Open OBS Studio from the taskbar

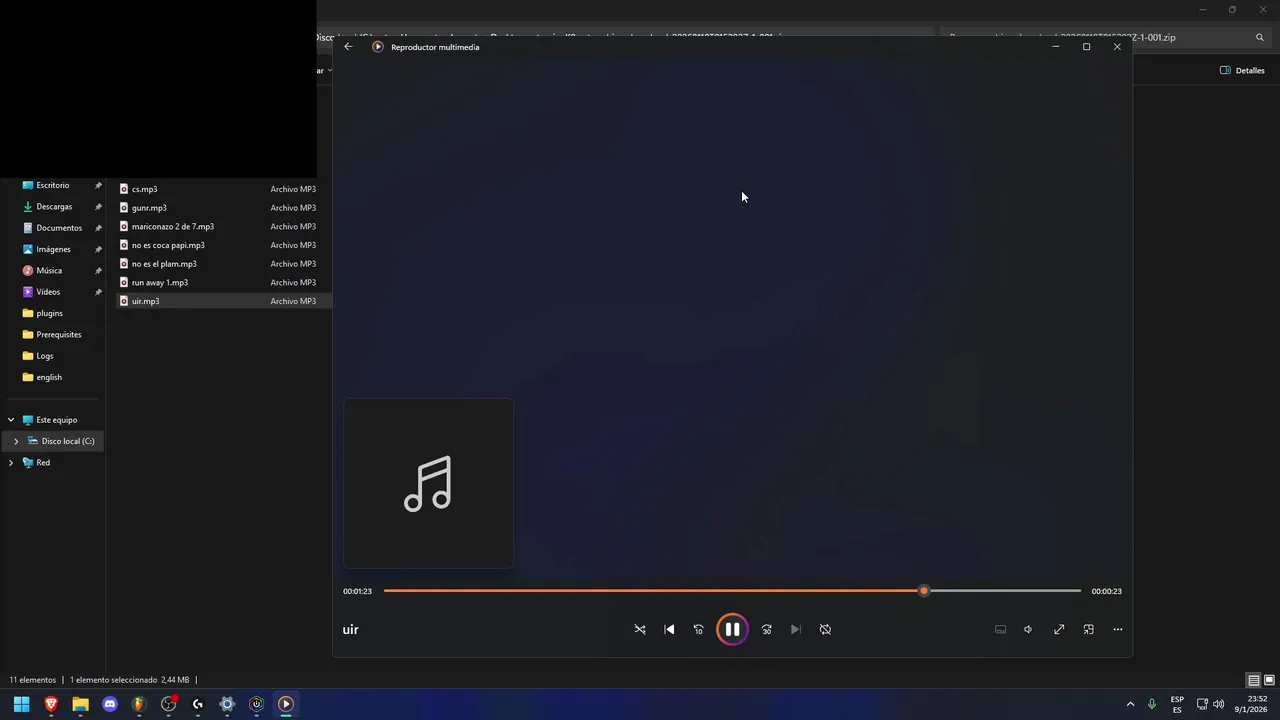[168, 704]
